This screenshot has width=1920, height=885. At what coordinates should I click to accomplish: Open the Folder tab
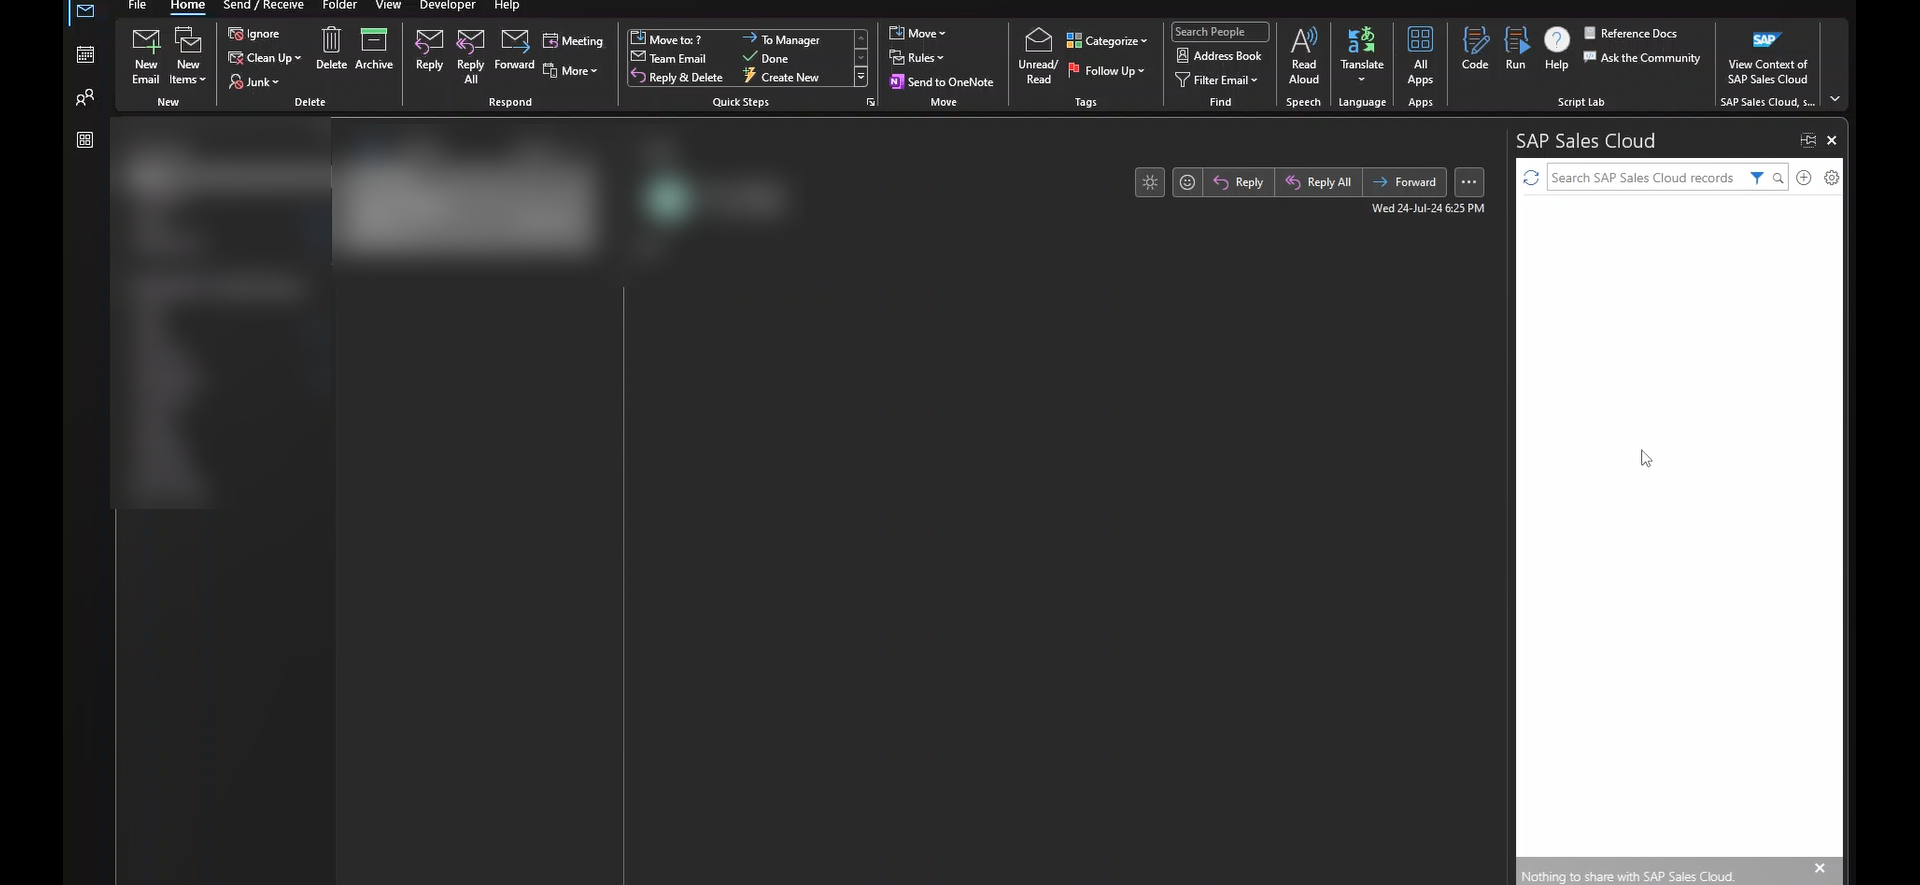pyautogui.click(x=339, y=5)
